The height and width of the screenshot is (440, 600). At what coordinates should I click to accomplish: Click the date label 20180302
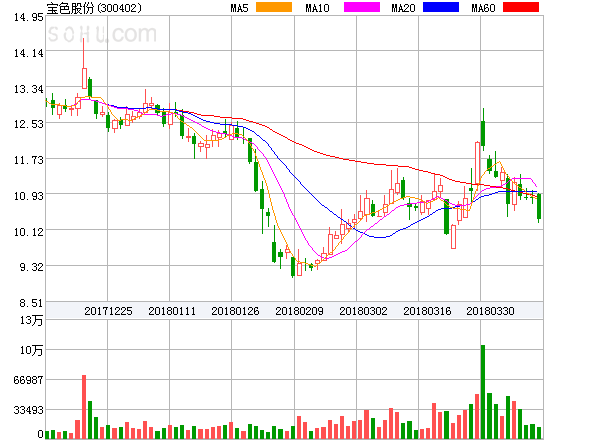tap(363, 311)
